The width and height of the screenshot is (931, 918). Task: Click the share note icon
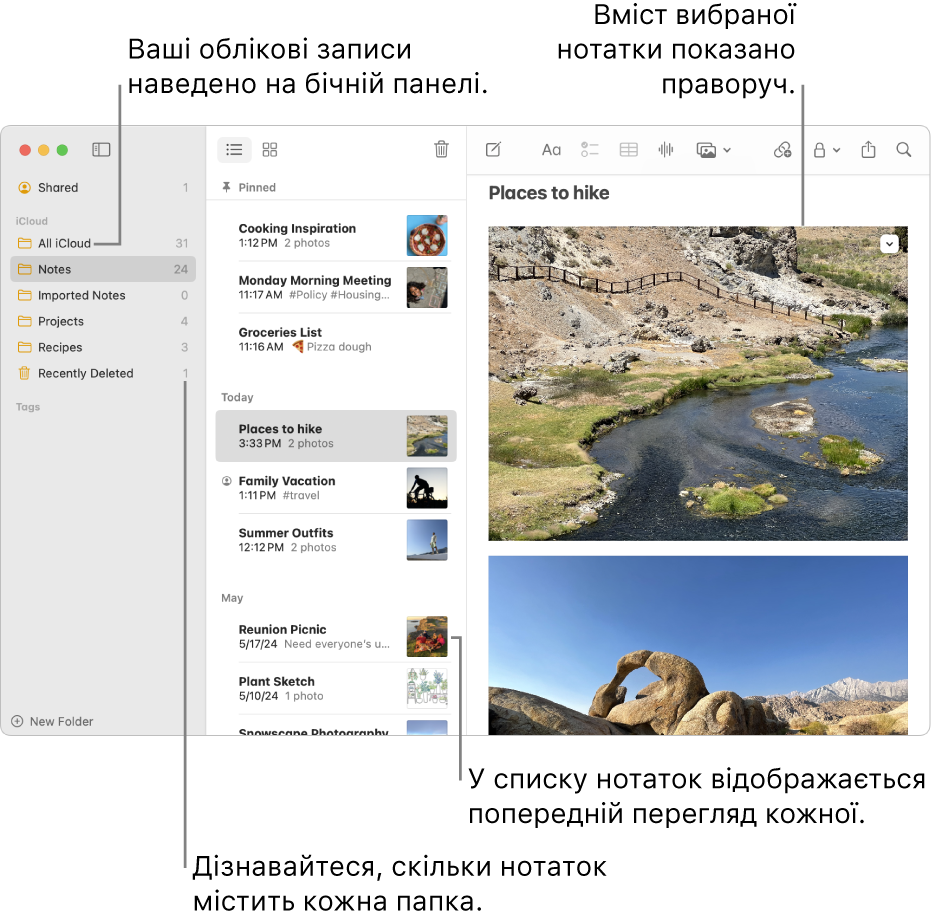(x=868, y=150)
